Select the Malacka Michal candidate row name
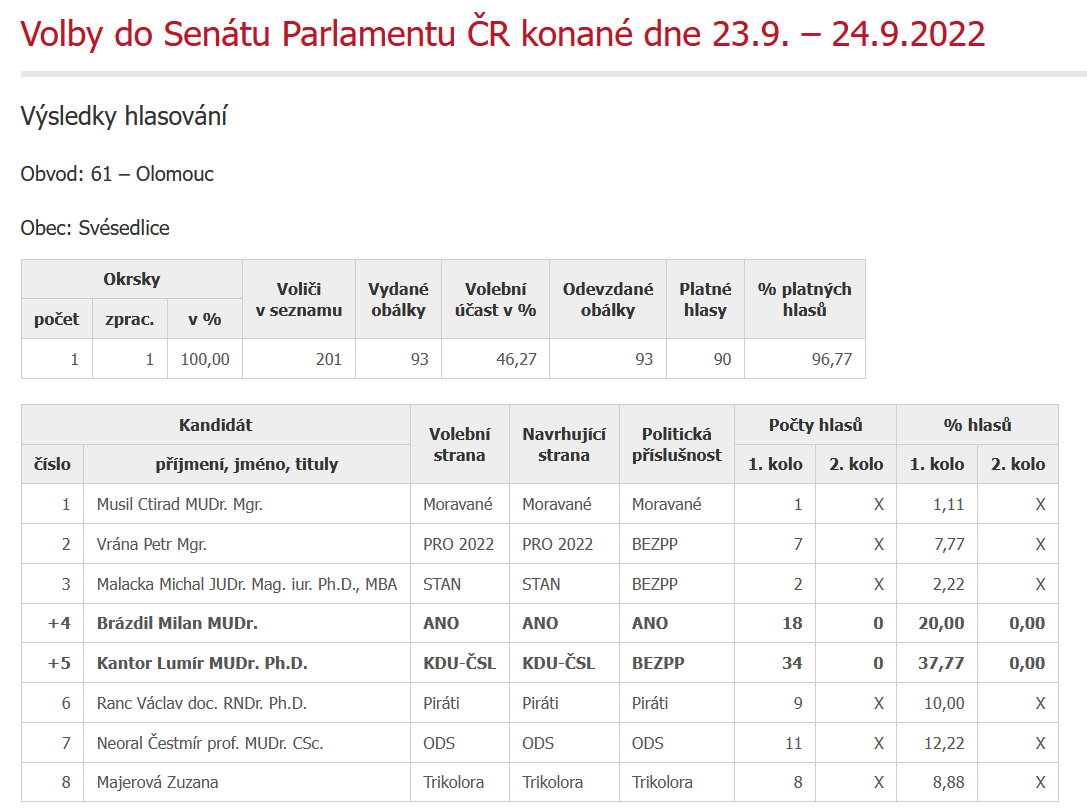 tap(247, 584)
